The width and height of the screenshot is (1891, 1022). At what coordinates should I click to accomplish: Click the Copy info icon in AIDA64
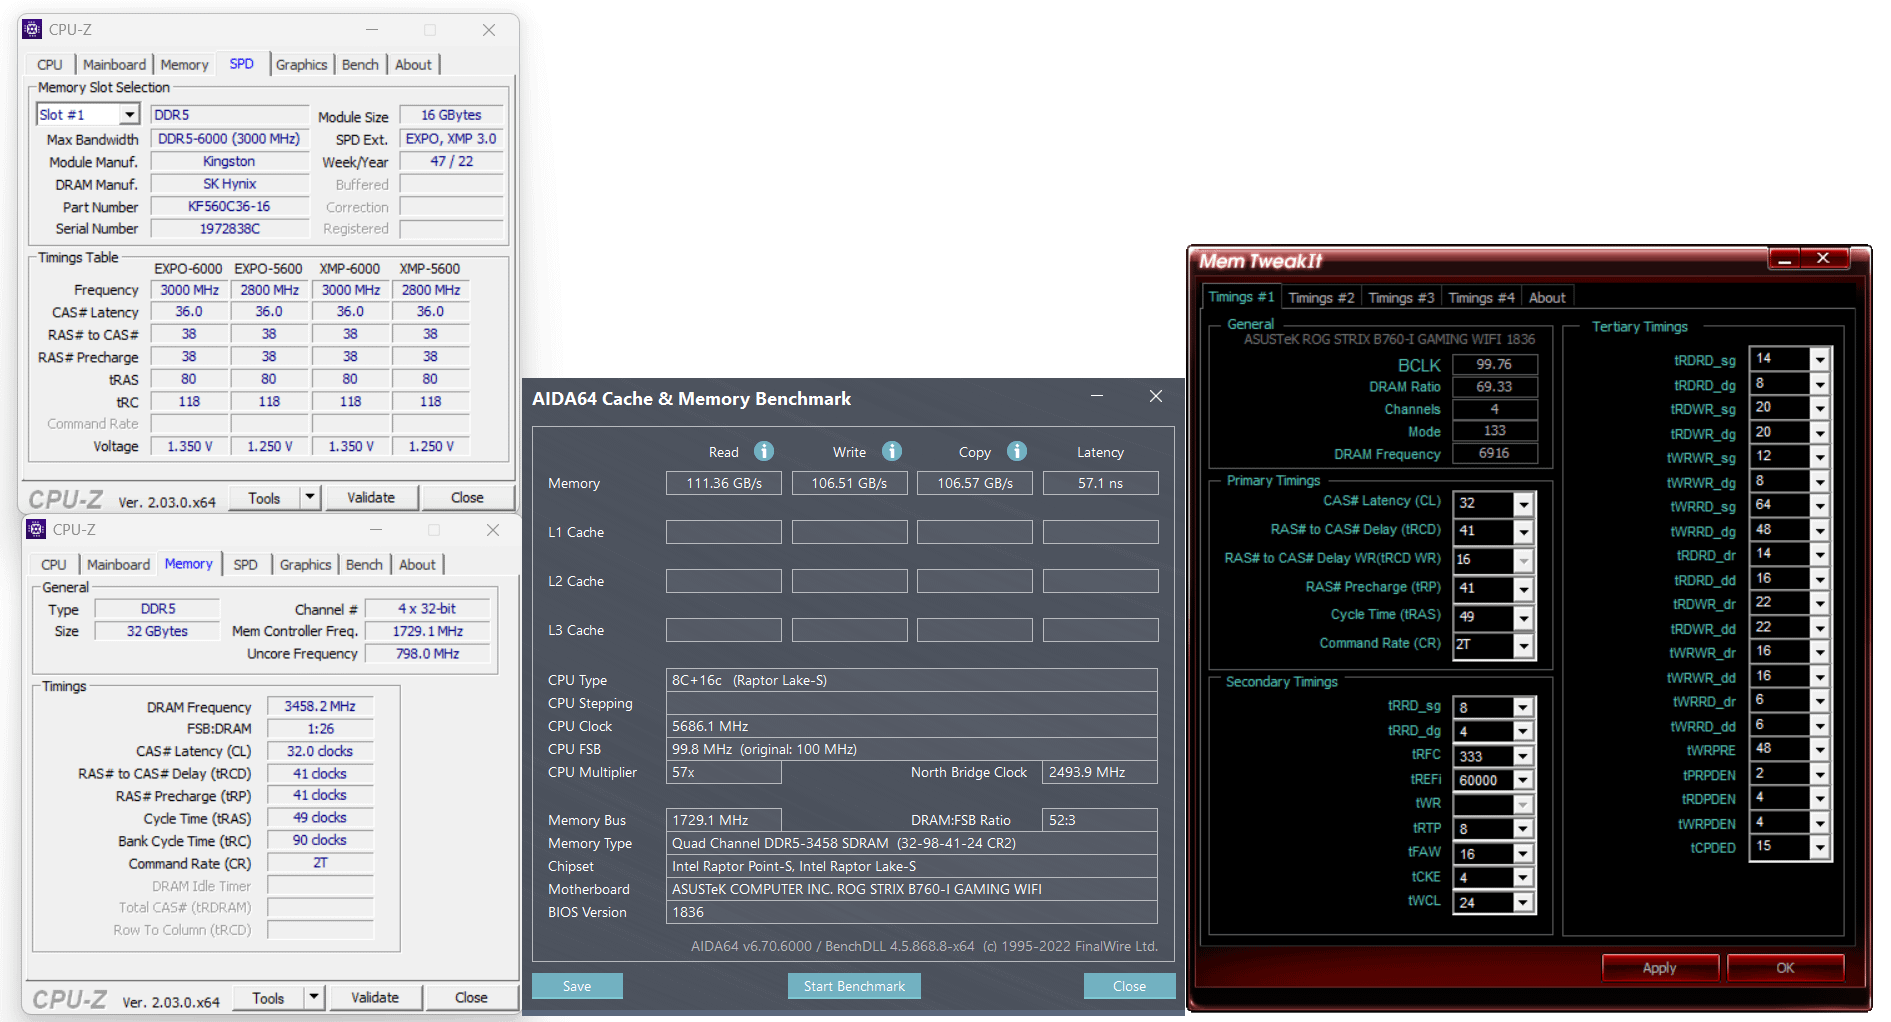point(1017,451)
